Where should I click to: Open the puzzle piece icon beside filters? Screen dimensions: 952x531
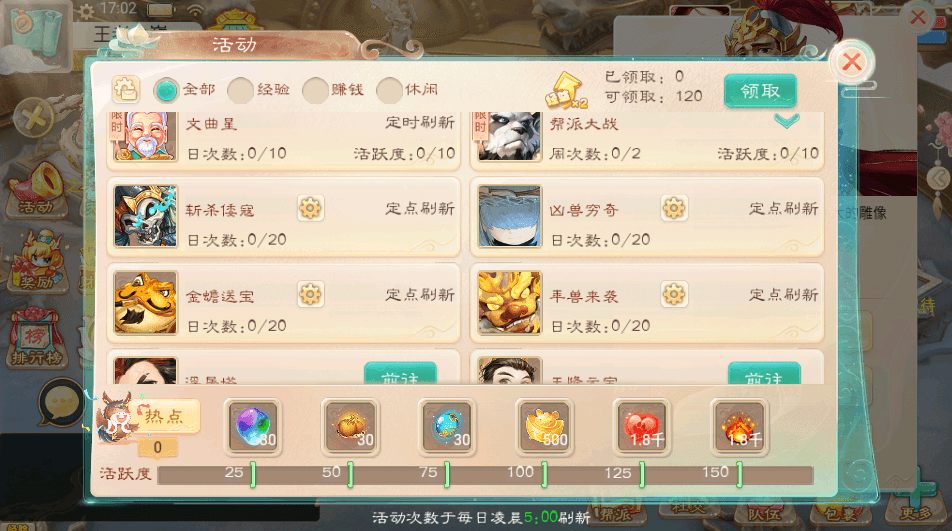(126, 90)
